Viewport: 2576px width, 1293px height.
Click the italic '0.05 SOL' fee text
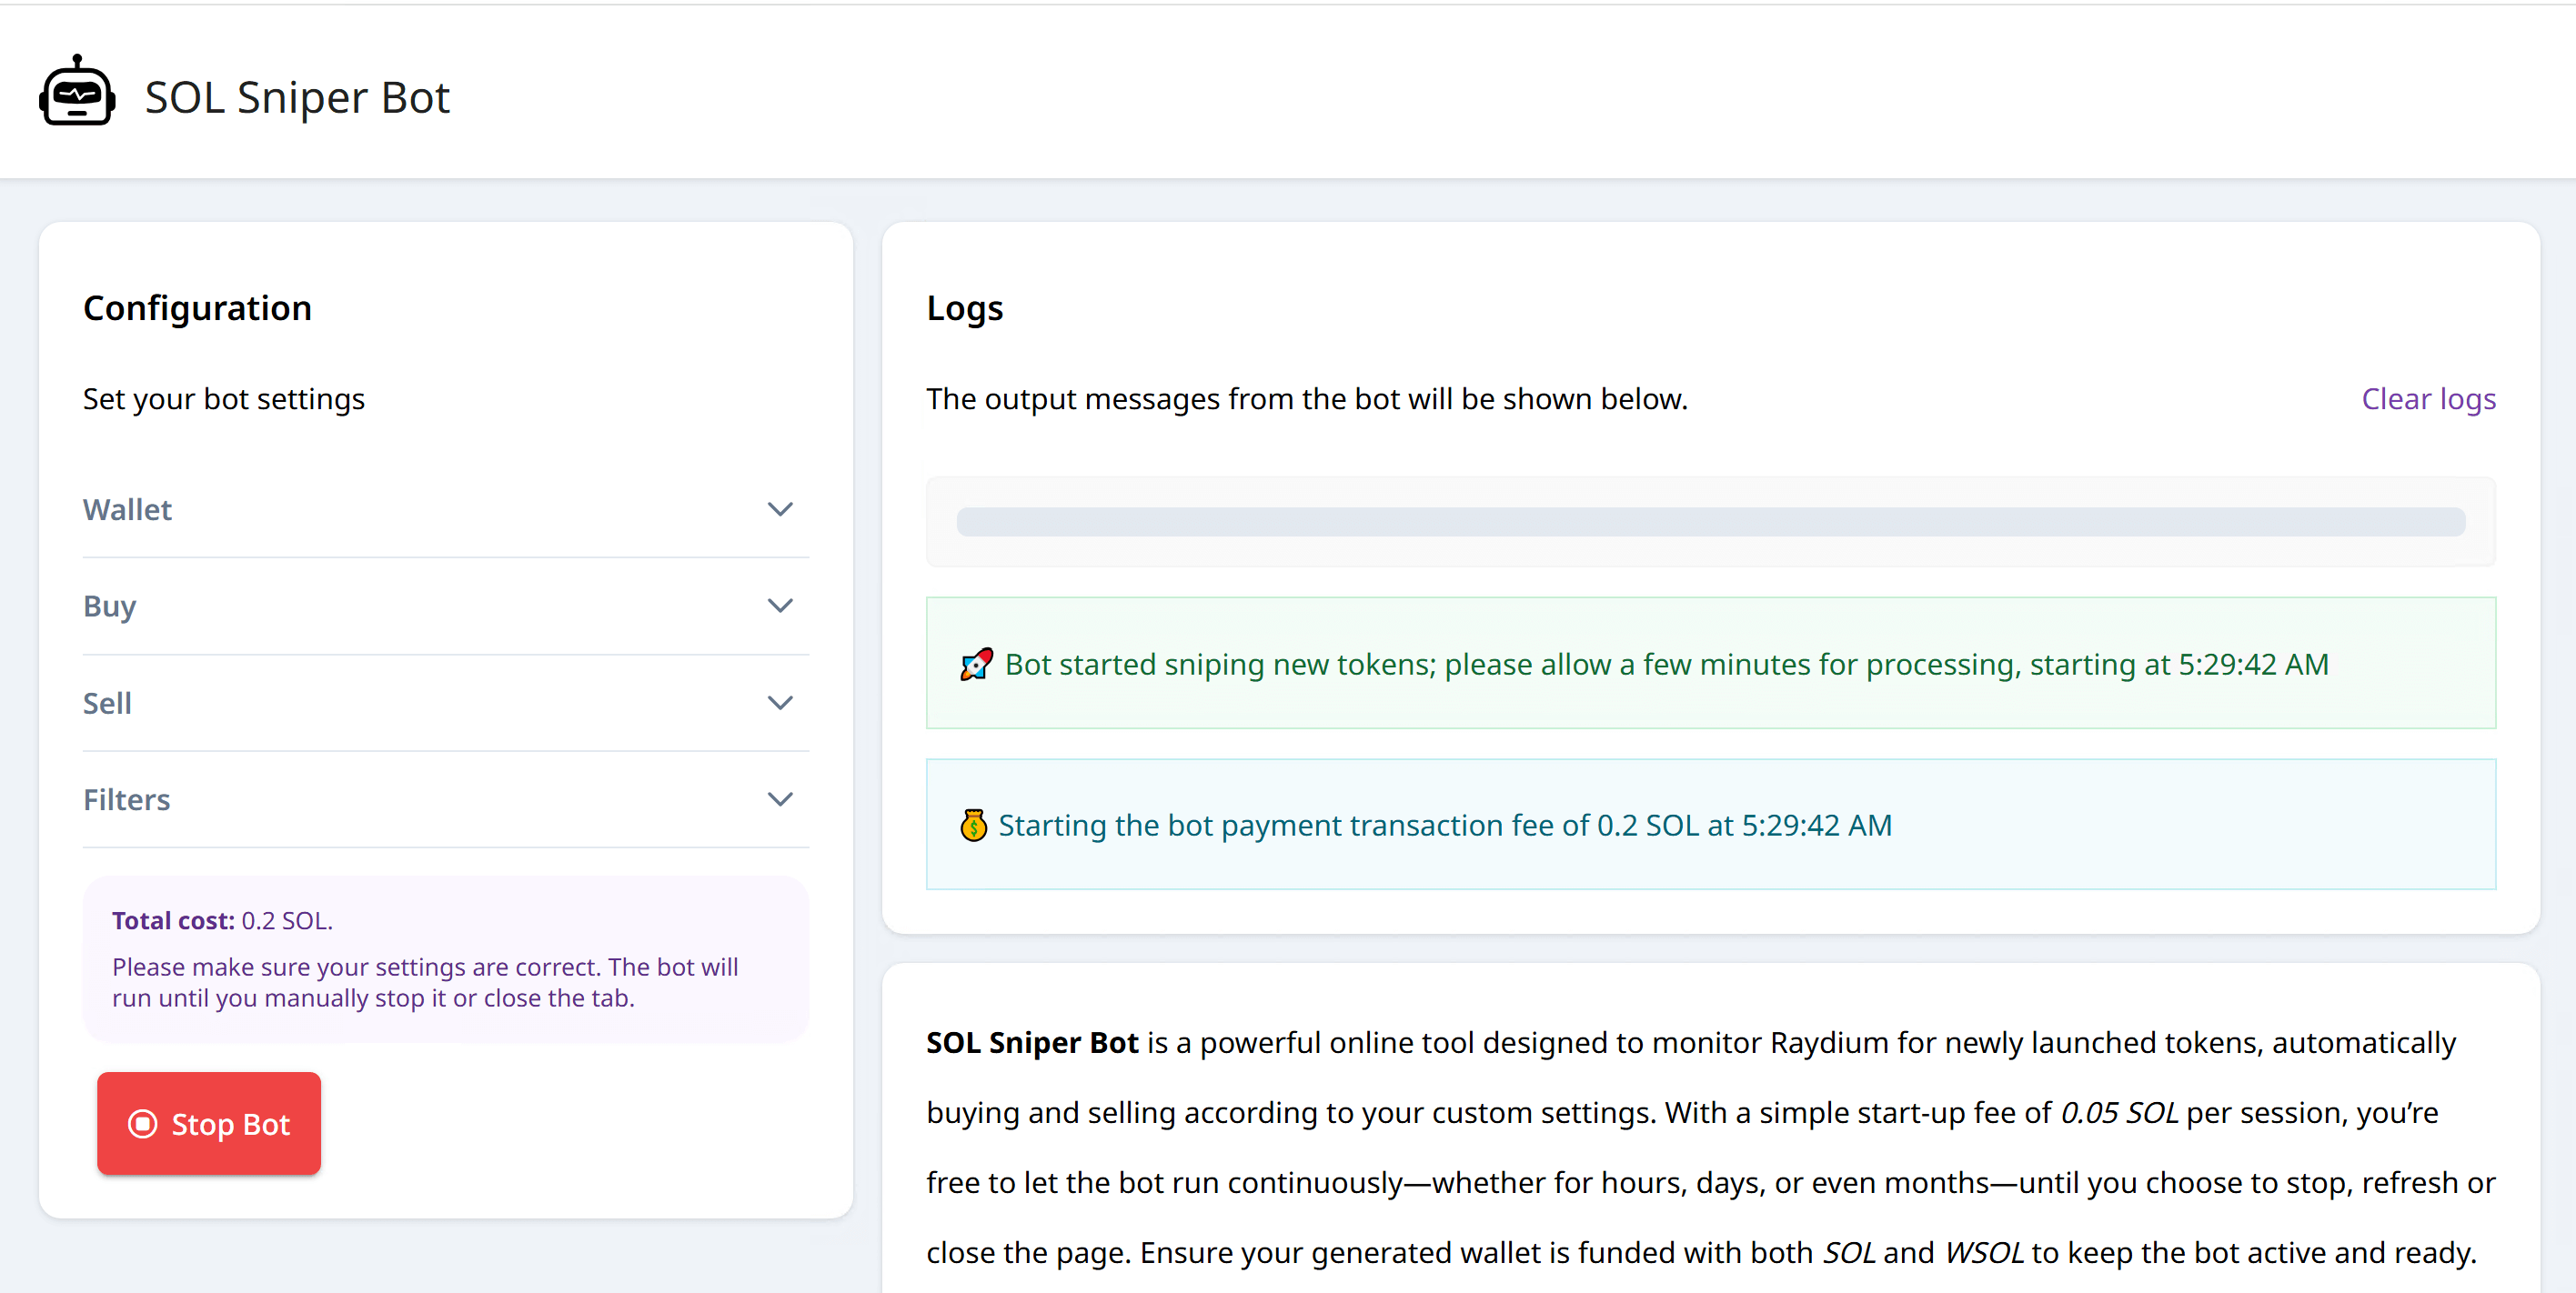2119,1112
